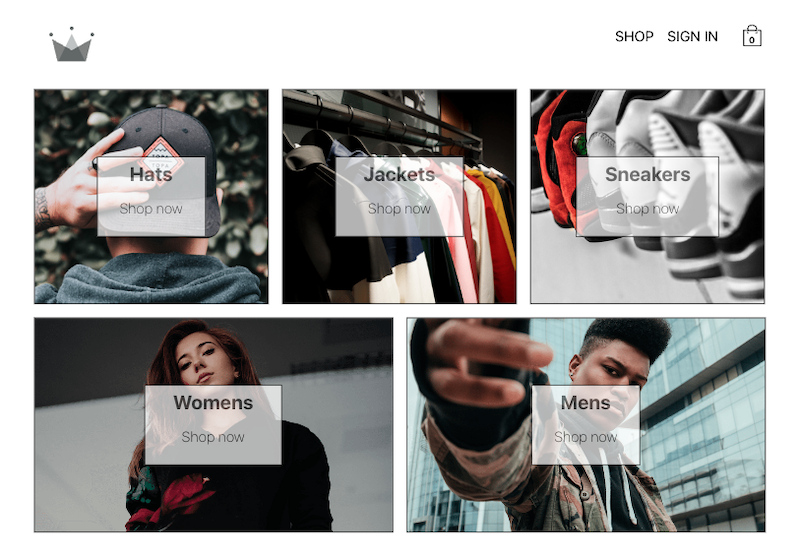Screen dimensions: 800x556
Task: Click the zero count in cart icon
Action: click(x=752, y=40)
